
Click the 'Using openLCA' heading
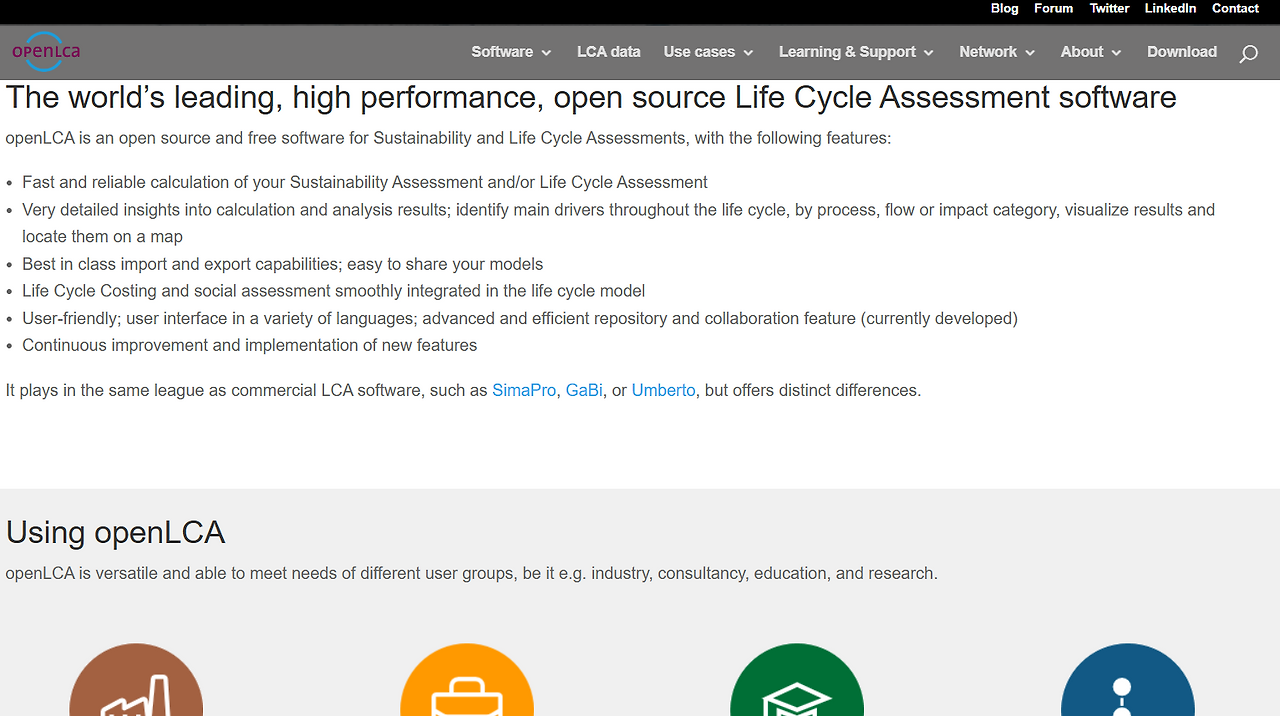coord(115,532)
